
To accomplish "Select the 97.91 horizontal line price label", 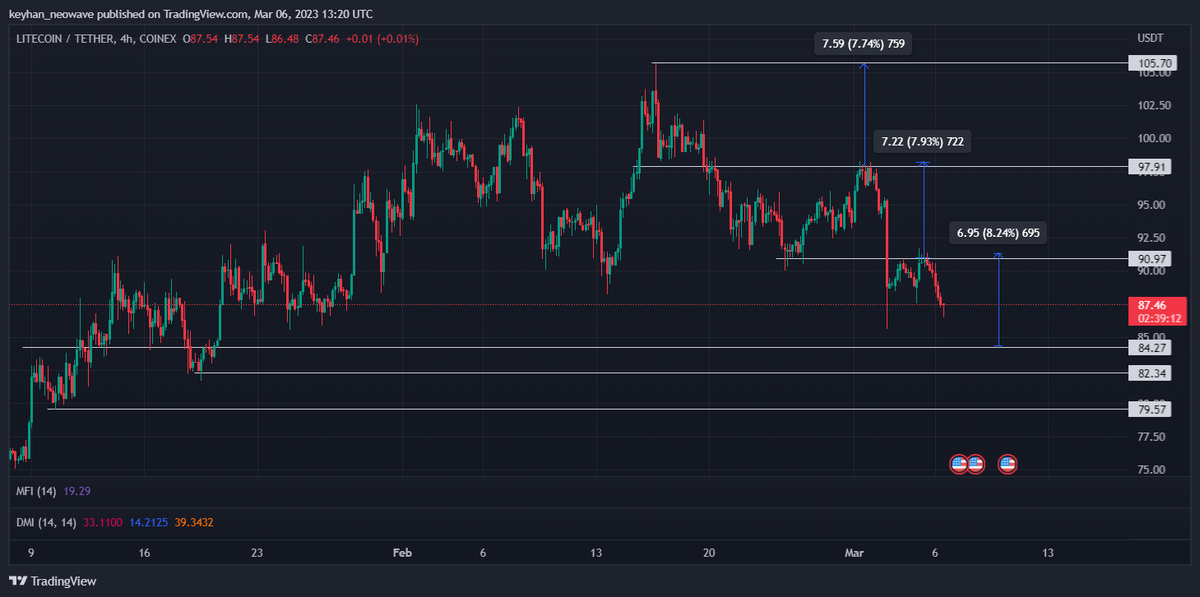I will coord(1146,167).
